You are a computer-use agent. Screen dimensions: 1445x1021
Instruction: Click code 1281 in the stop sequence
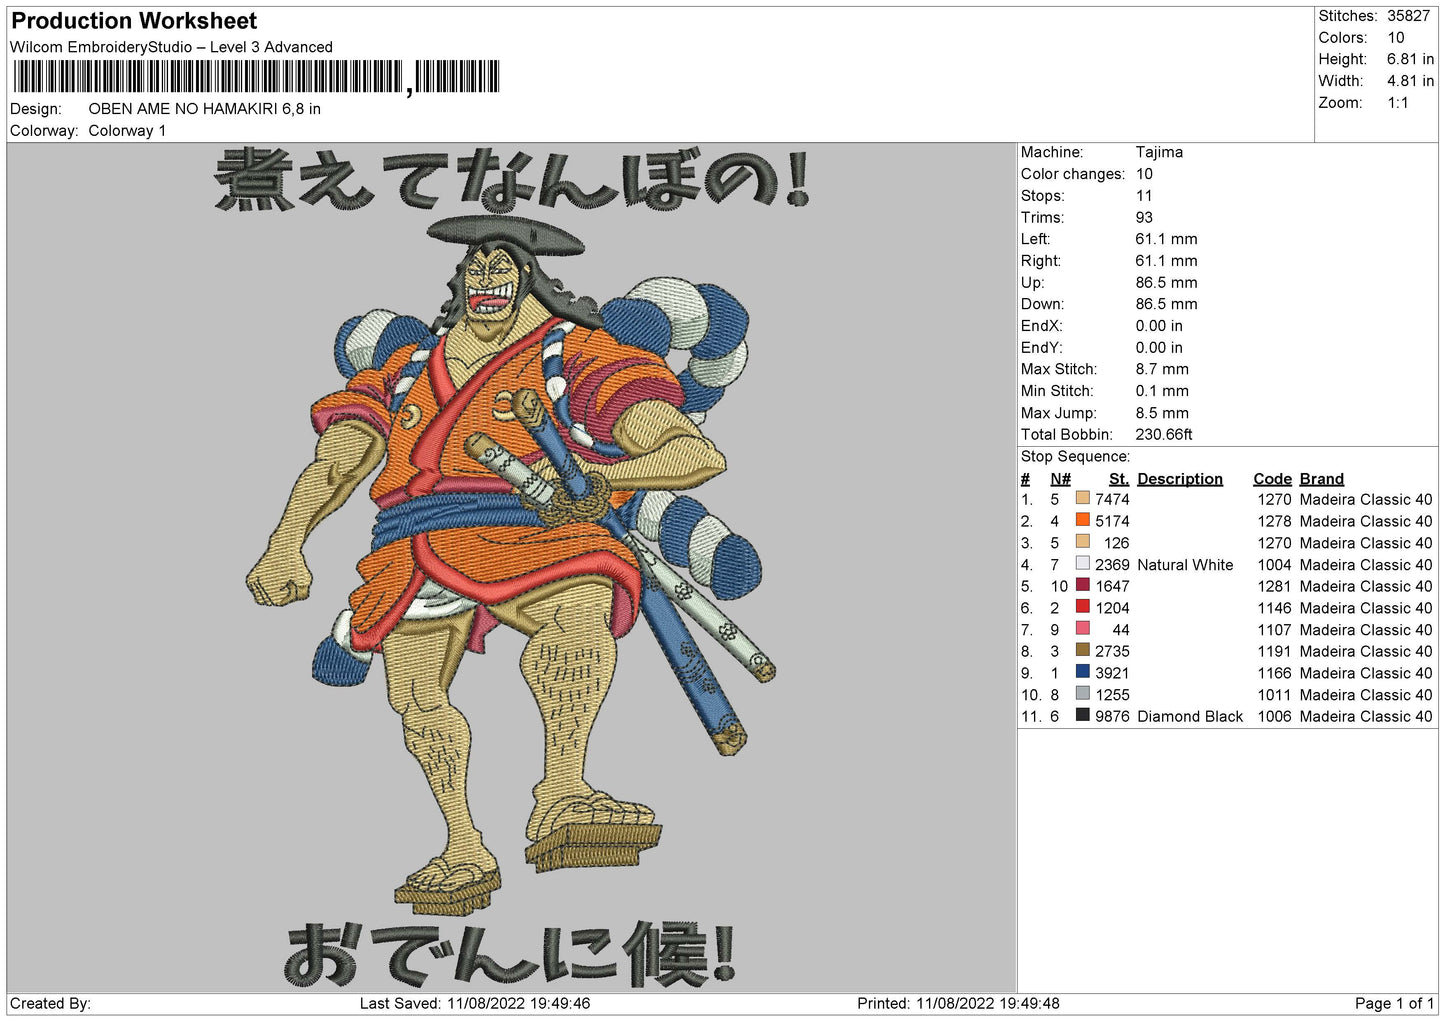pos(1274,586)
